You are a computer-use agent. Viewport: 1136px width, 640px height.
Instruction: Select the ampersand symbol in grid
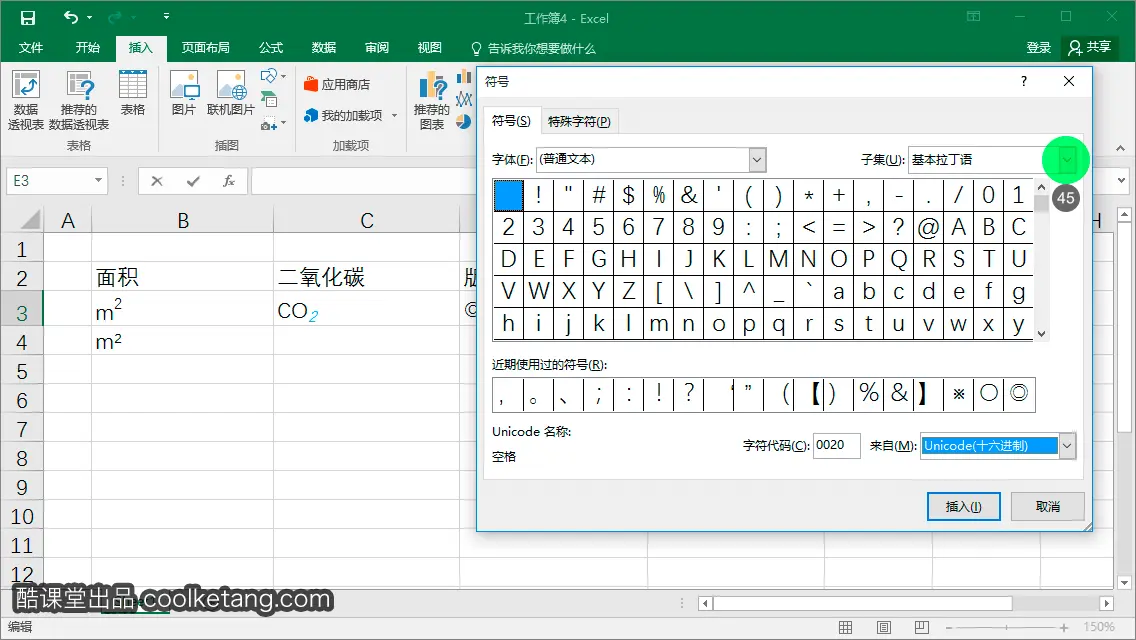[x=688, y=195]
